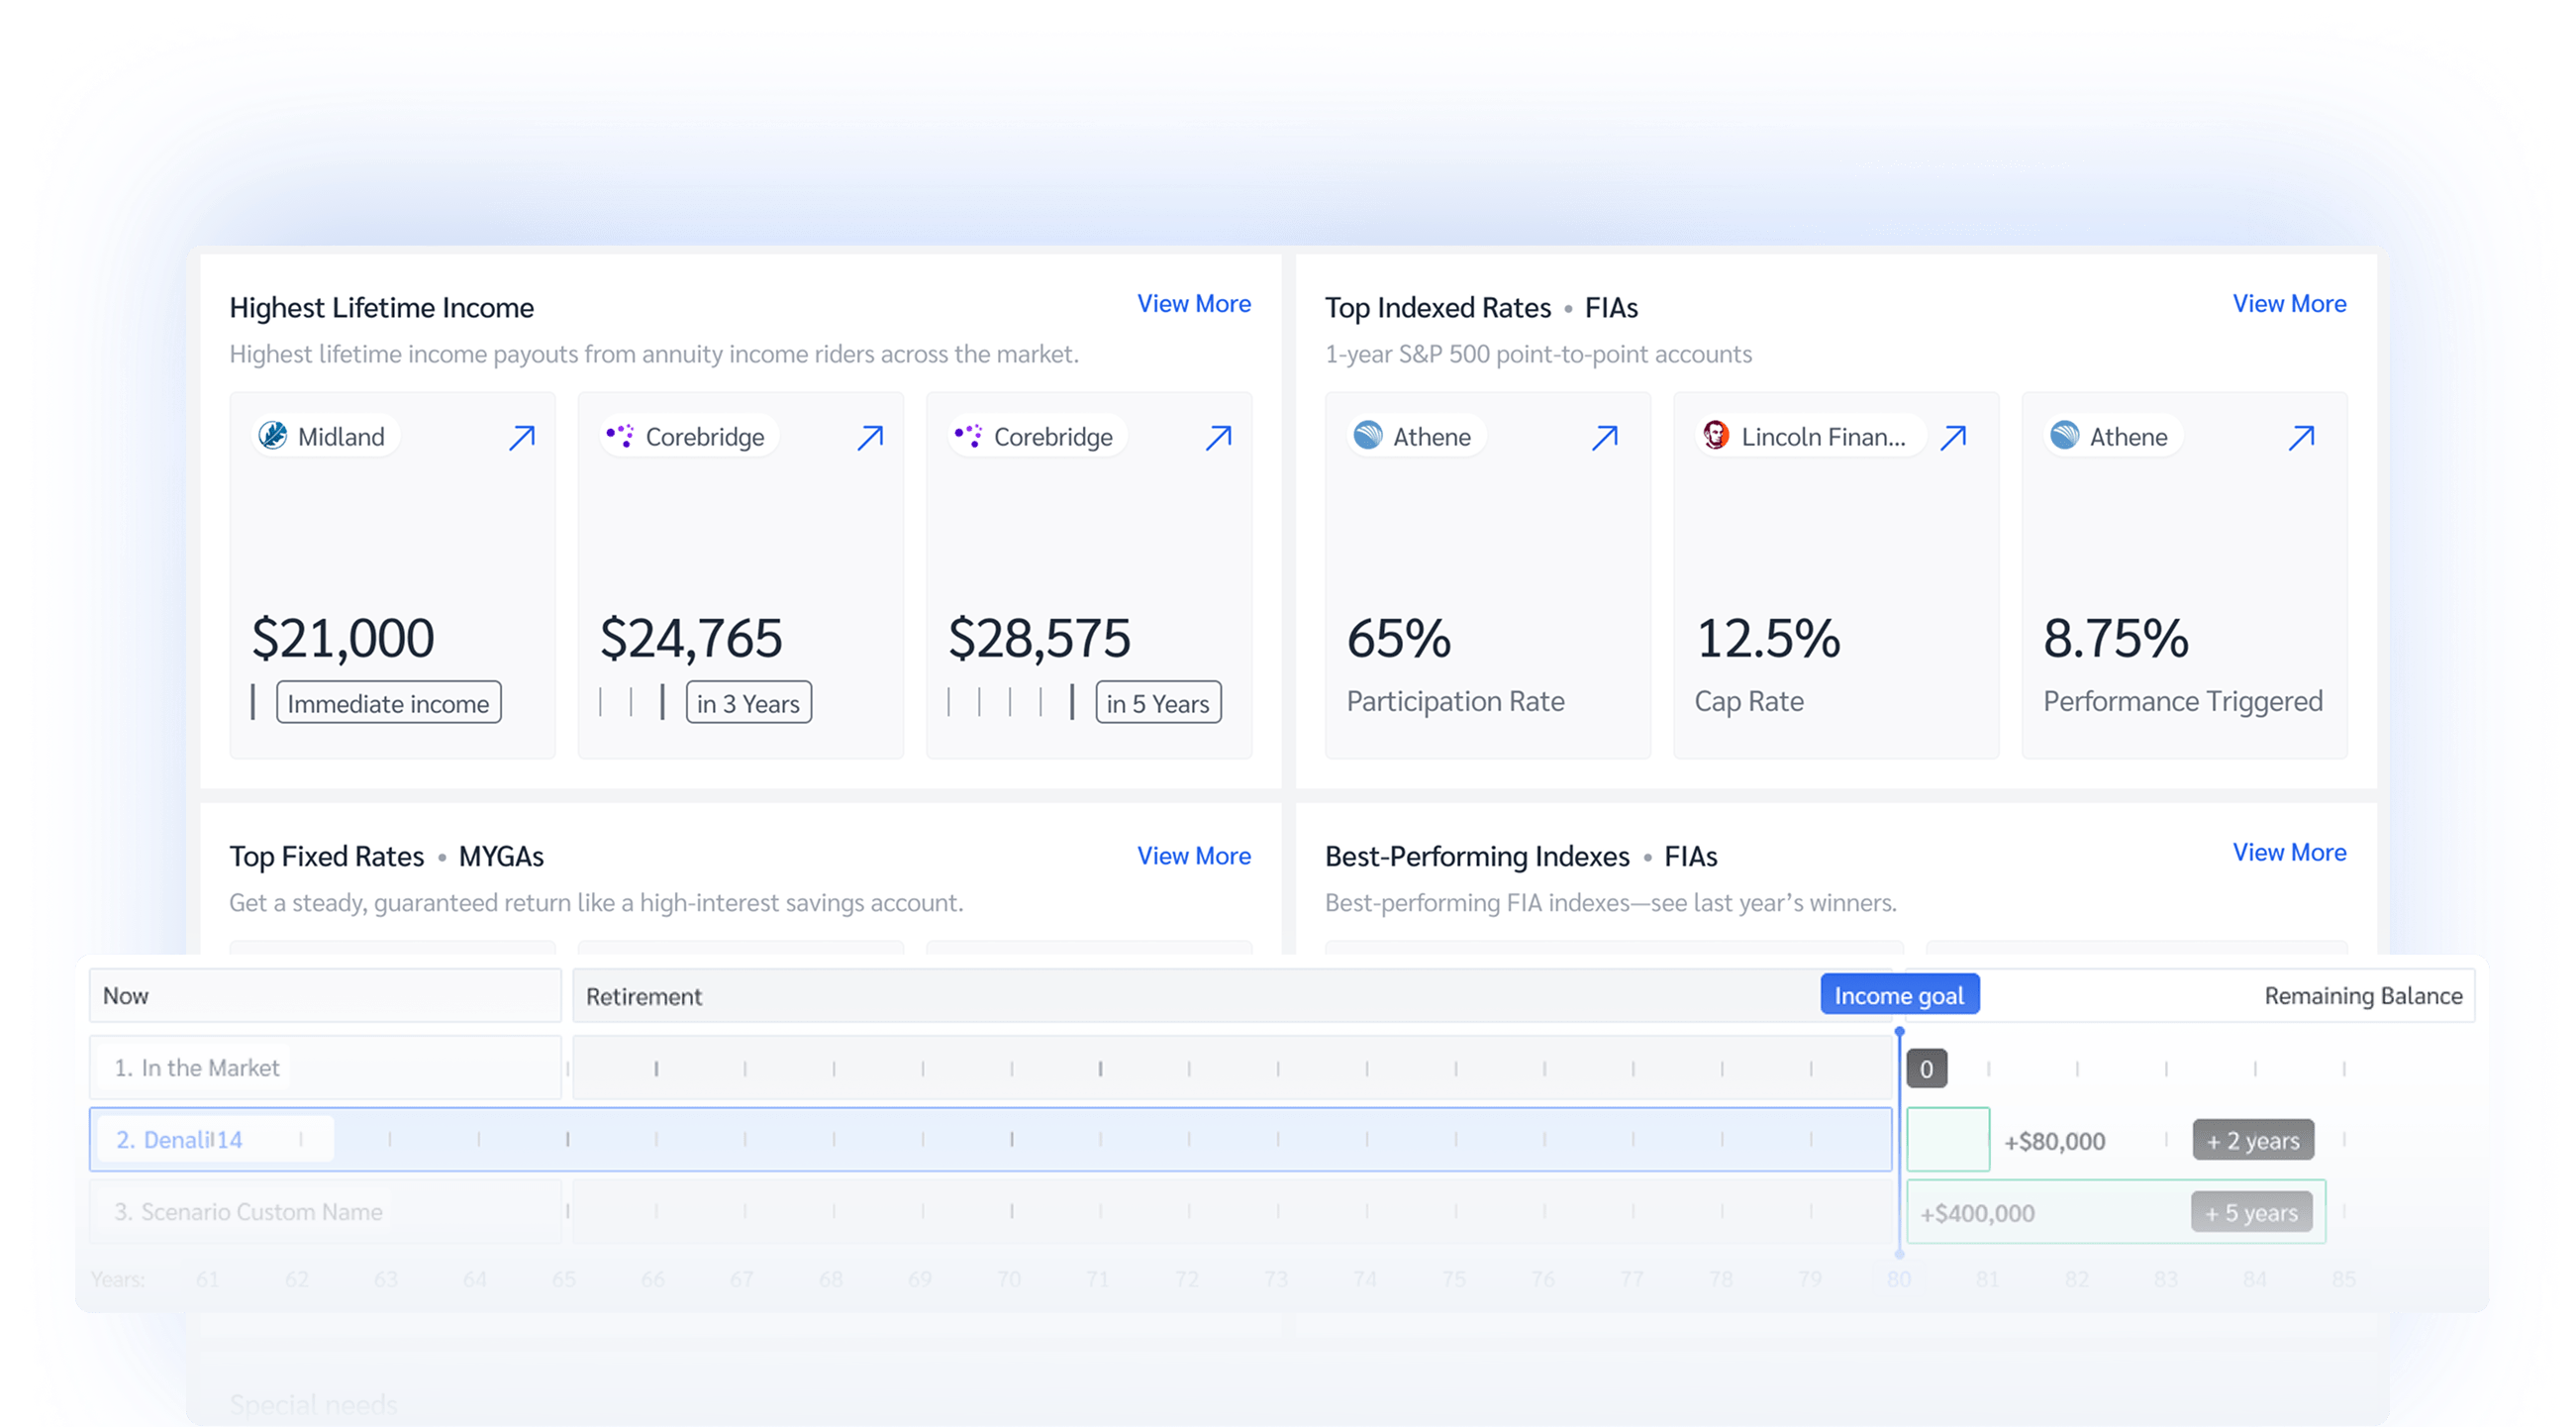Select the Immediate income tag
The image size is (2576, 1427).
point(388,704)
